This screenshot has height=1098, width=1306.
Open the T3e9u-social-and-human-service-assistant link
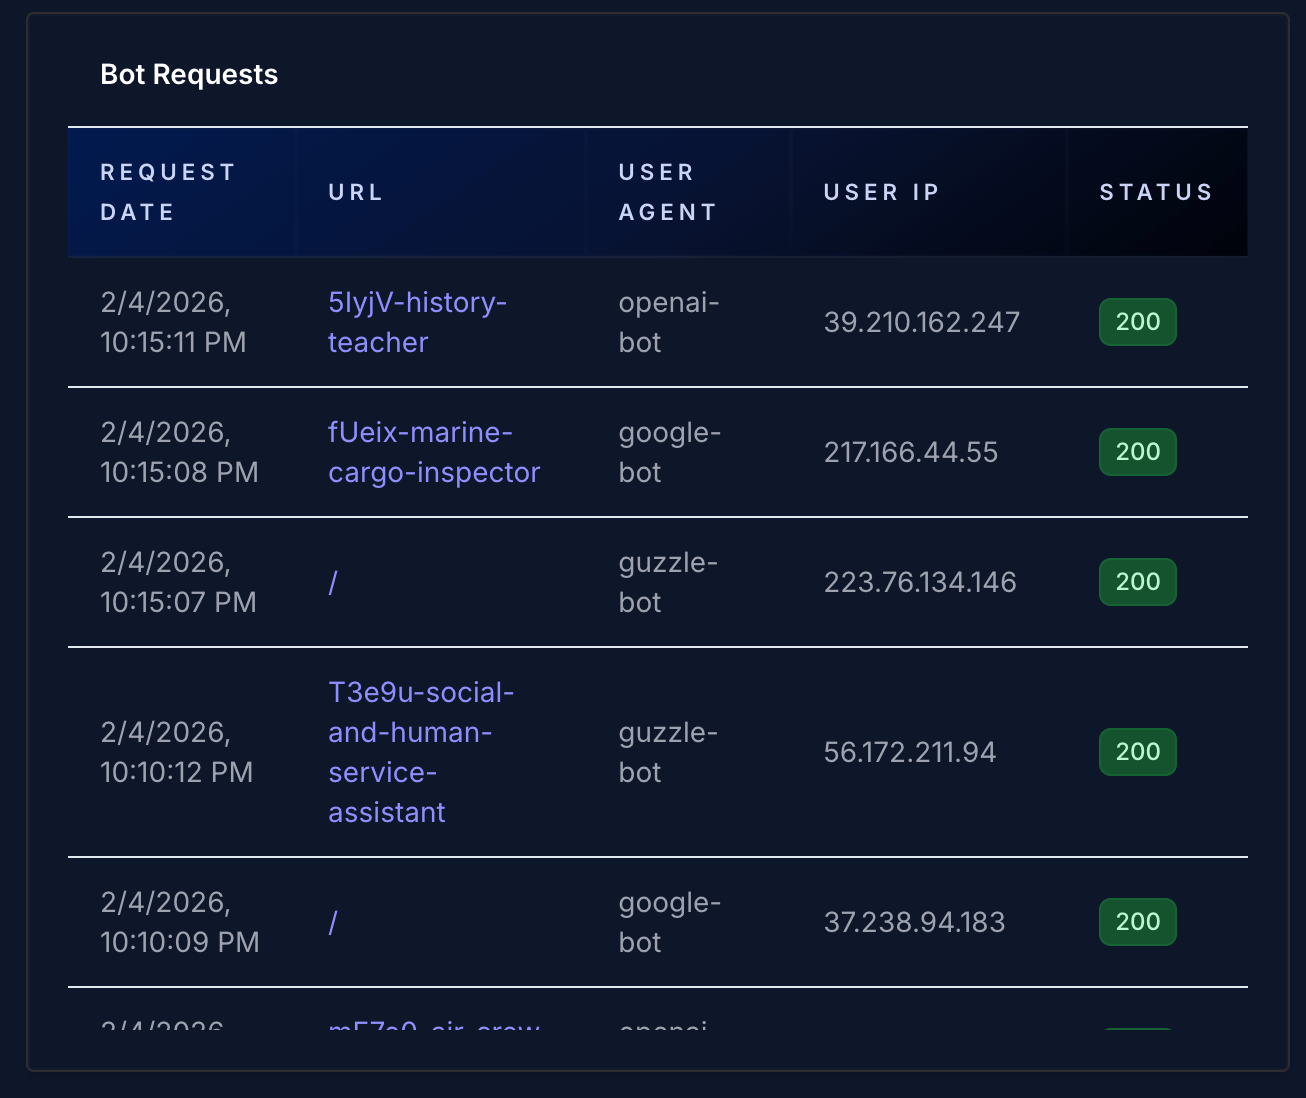click(421, 752)
